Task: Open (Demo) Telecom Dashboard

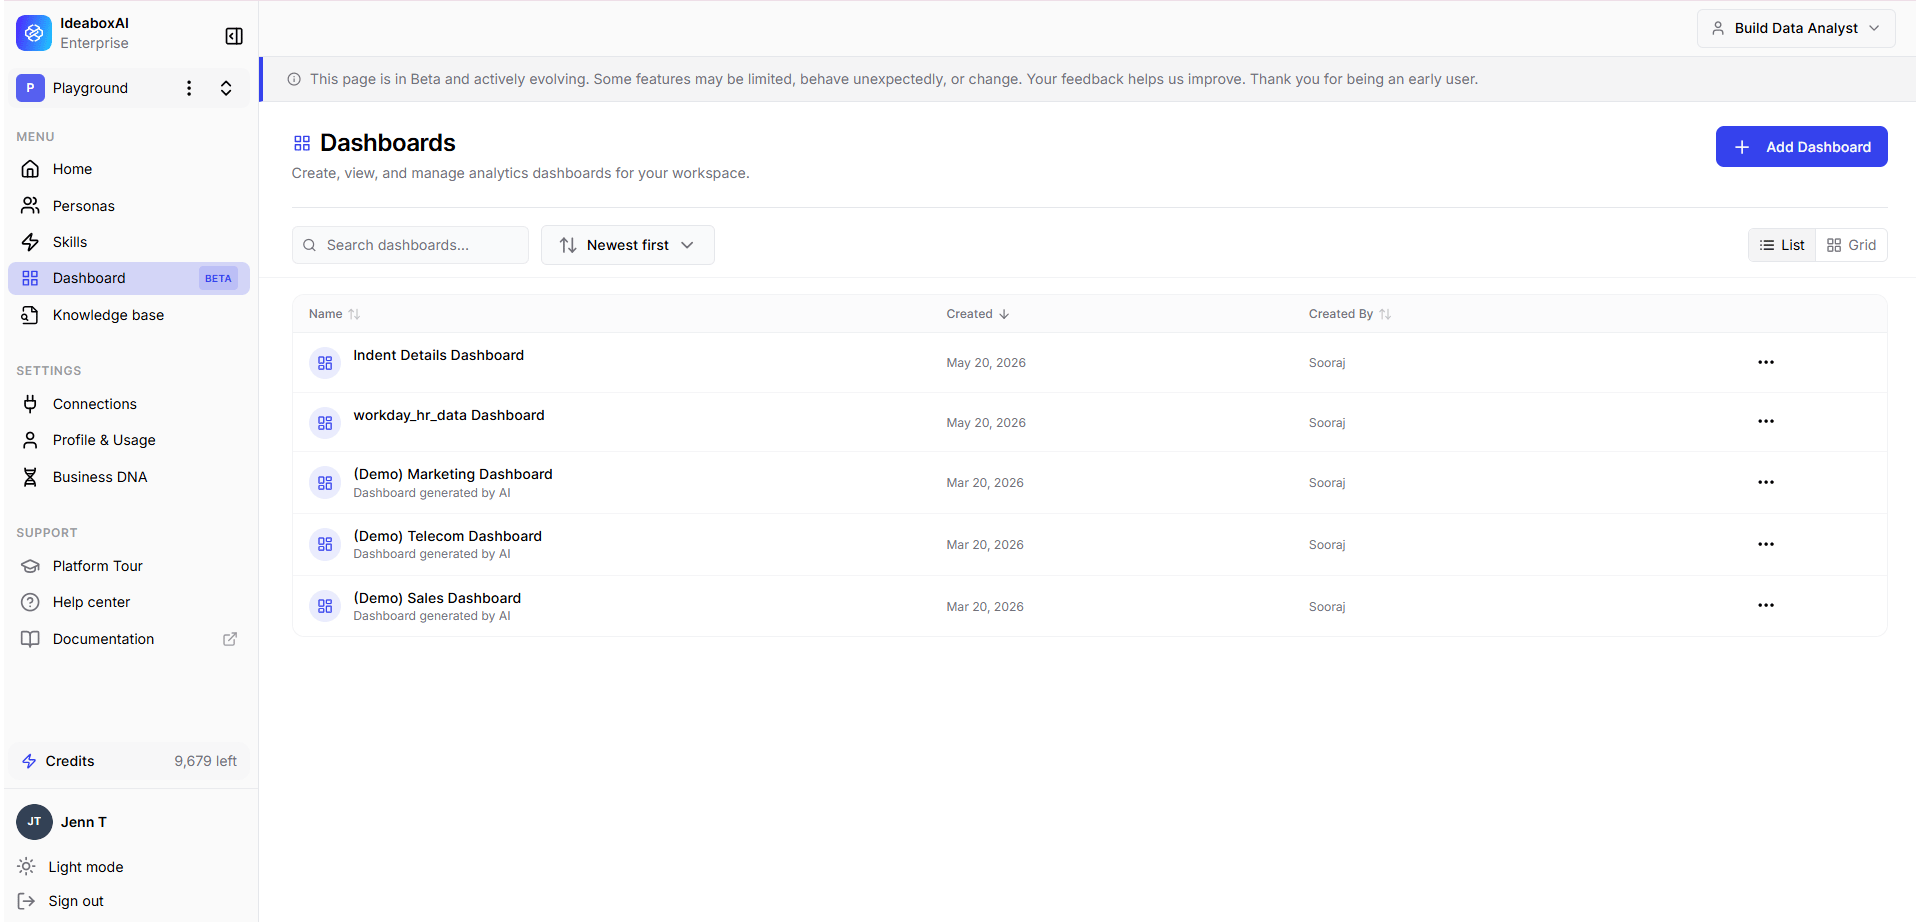Action: tap(447, 536)
